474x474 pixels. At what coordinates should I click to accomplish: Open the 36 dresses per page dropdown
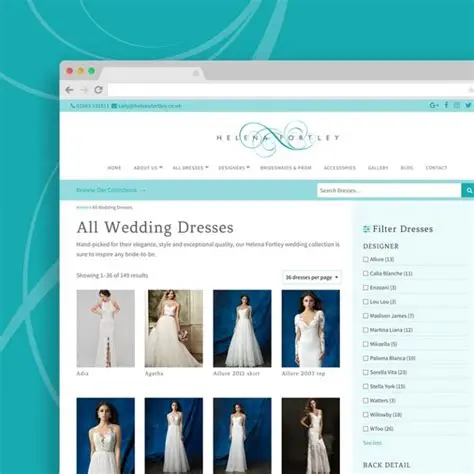pos(312,277)
